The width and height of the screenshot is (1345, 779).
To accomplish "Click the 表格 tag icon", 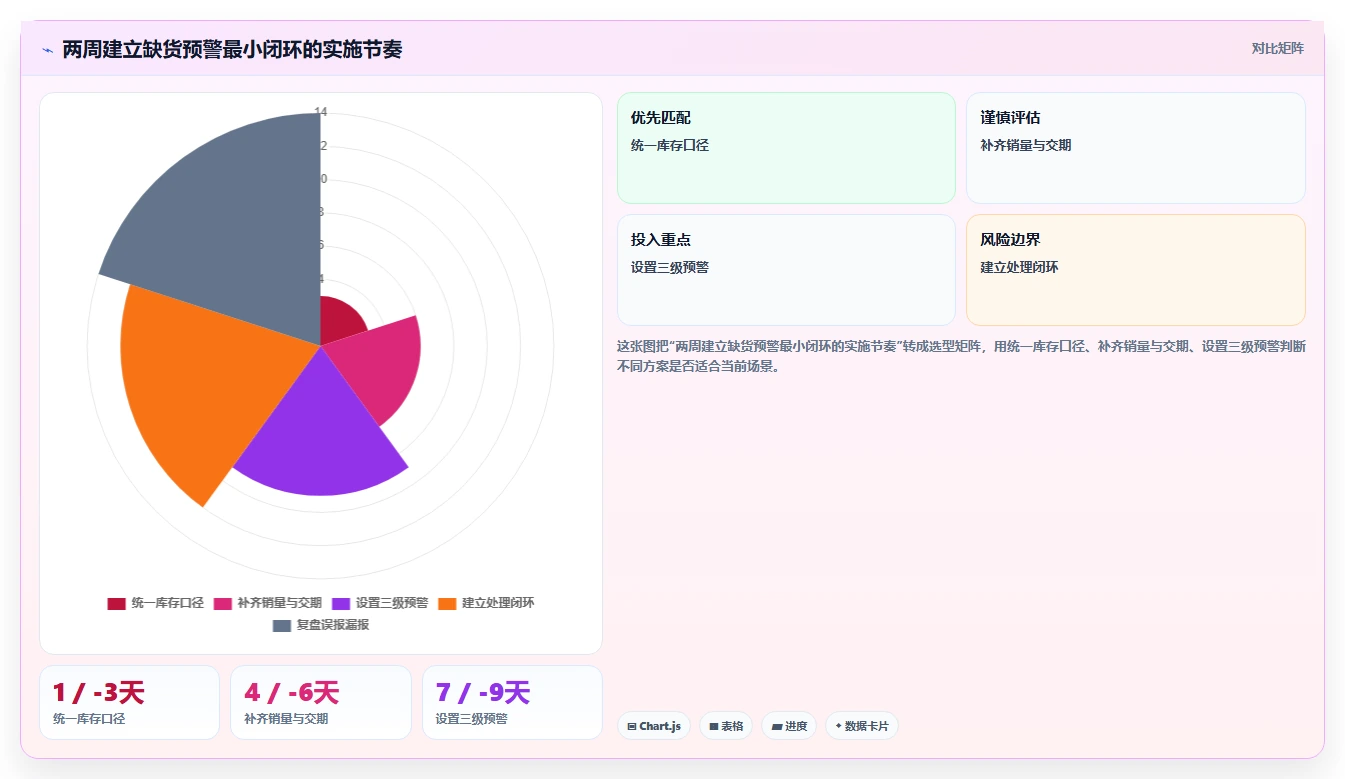I will point(714,726).
